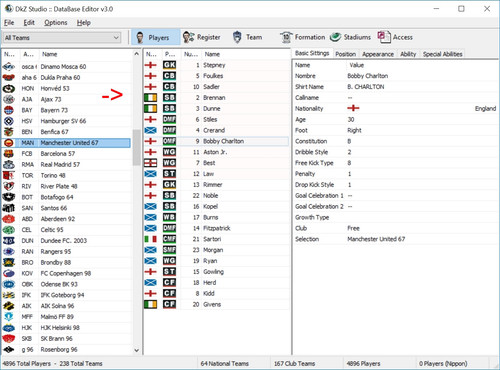Viewport: 500px width, 370px height.
Task: Switch to Basic Settings tab
Action: click(x=312, y=53)
